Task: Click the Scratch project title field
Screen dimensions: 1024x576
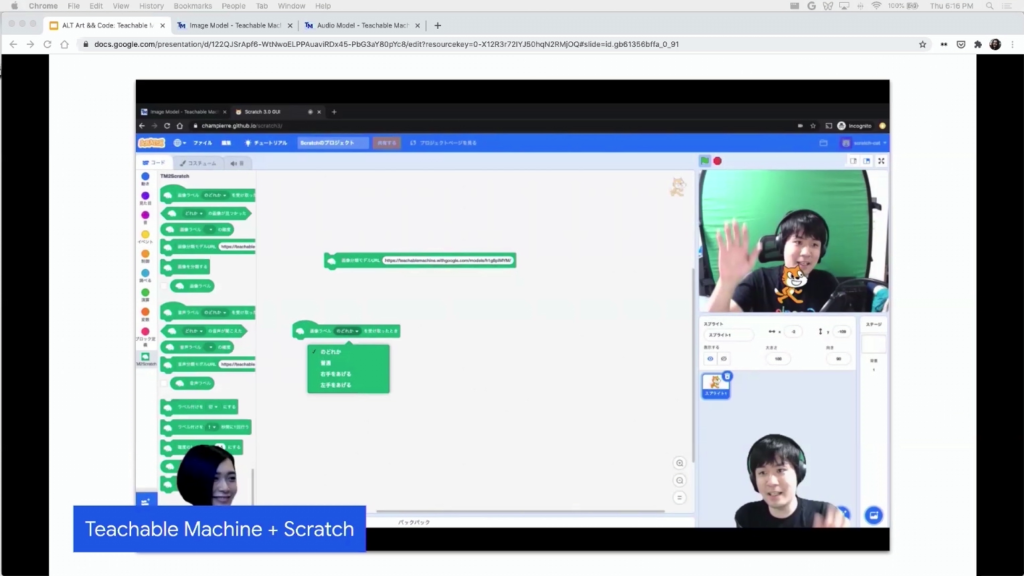Action: coord(332,143)
